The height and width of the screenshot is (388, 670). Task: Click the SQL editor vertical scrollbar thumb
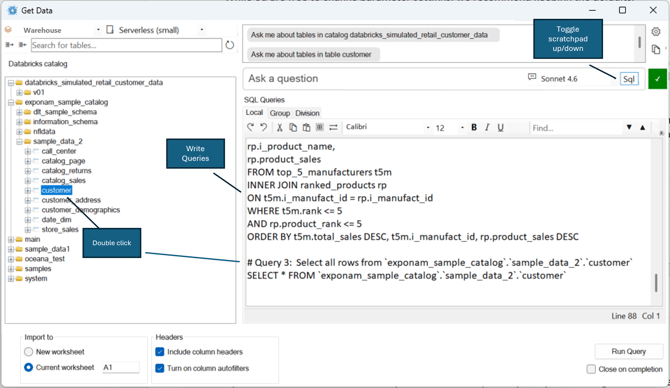656,282
